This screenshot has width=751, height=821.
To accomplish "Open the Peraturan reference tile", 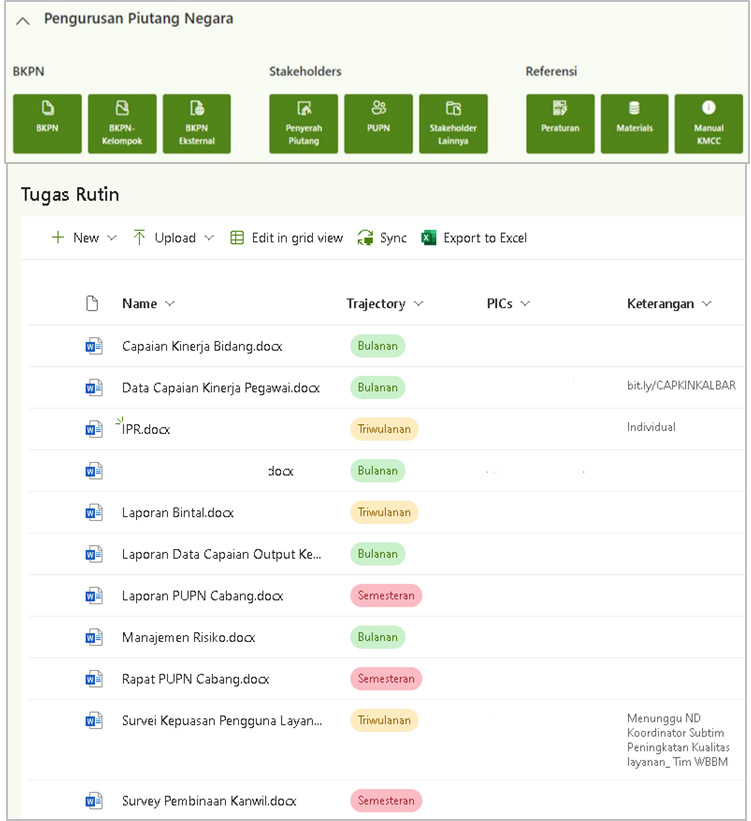I will tap(560, 124).
